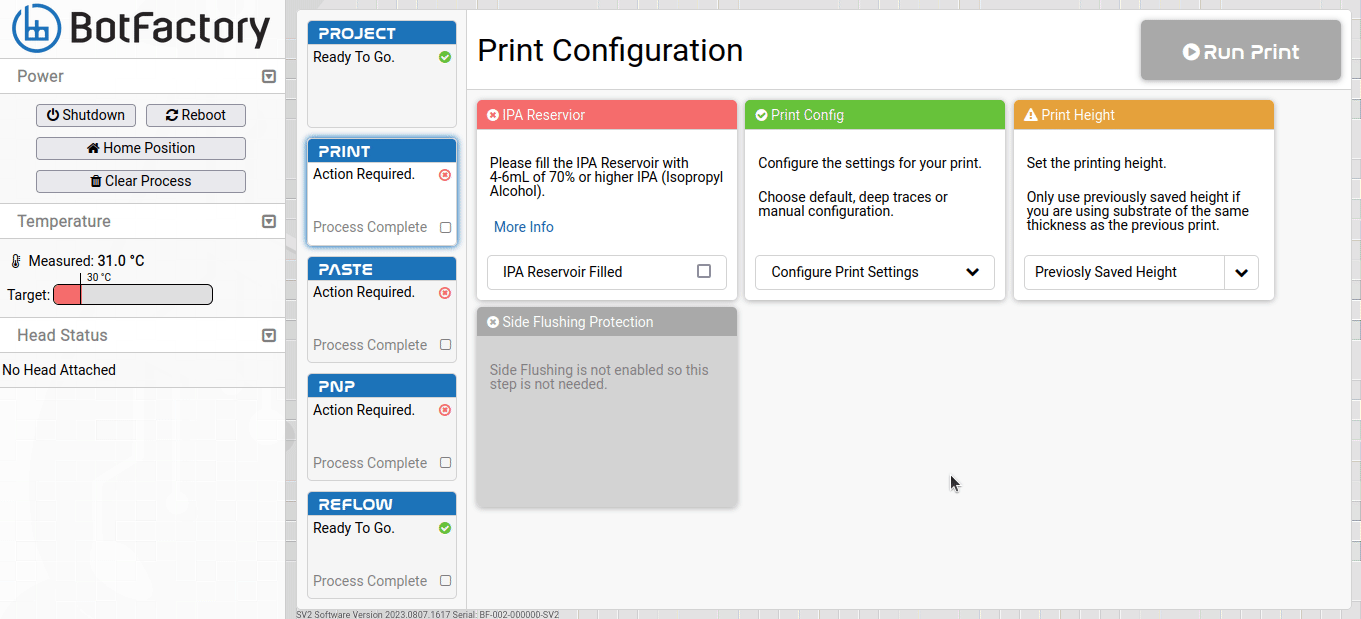1361x619 pixels.
Task: Collapse the Power panel section
Action: coord(268,76)
